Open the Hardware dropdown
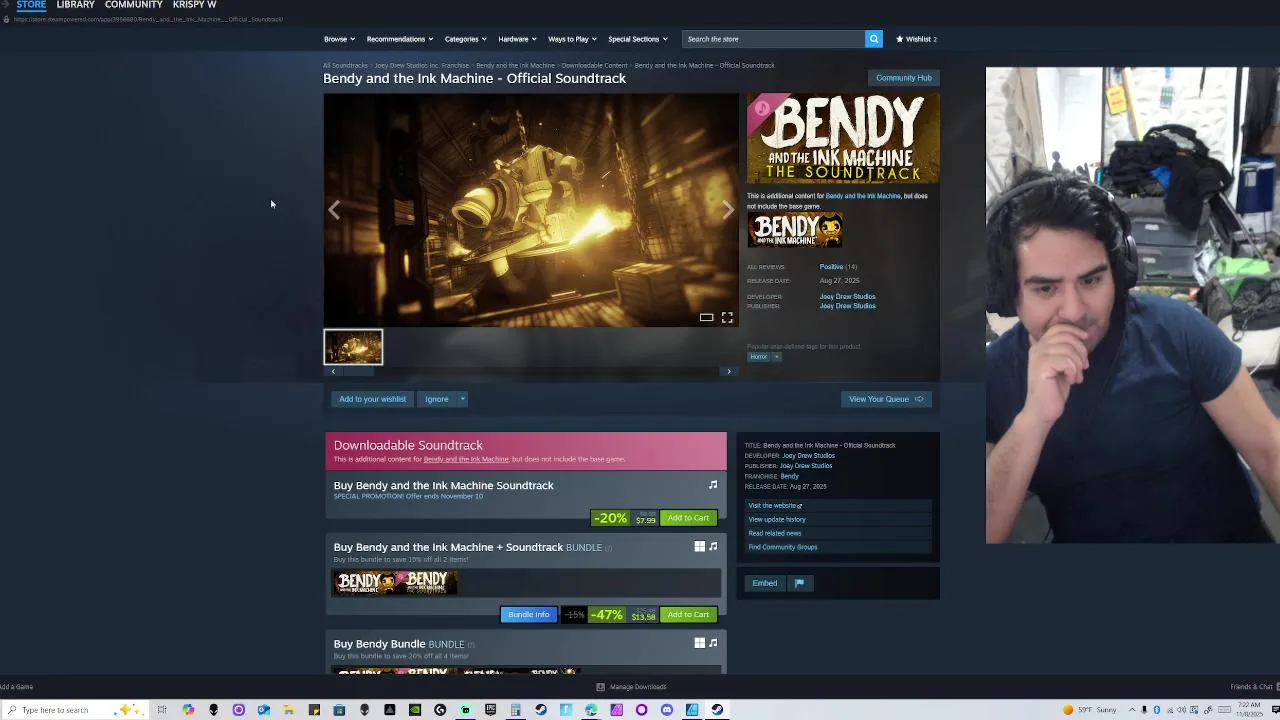 pos(517,39)
